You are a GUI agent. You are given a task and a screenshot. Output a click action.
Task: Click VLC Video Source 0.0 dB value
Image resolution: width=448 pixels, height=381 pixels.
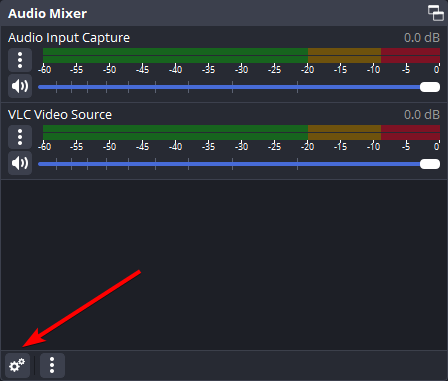tap(422, 115)
